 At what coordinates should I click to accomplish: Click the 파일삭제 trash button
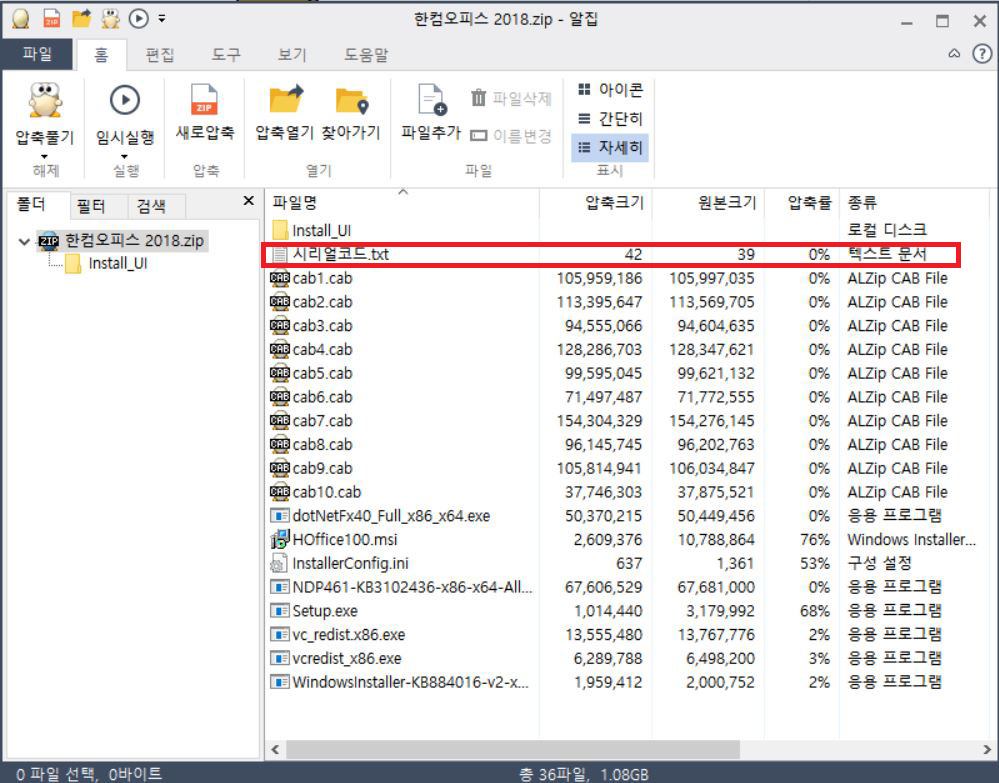[511, 98]
